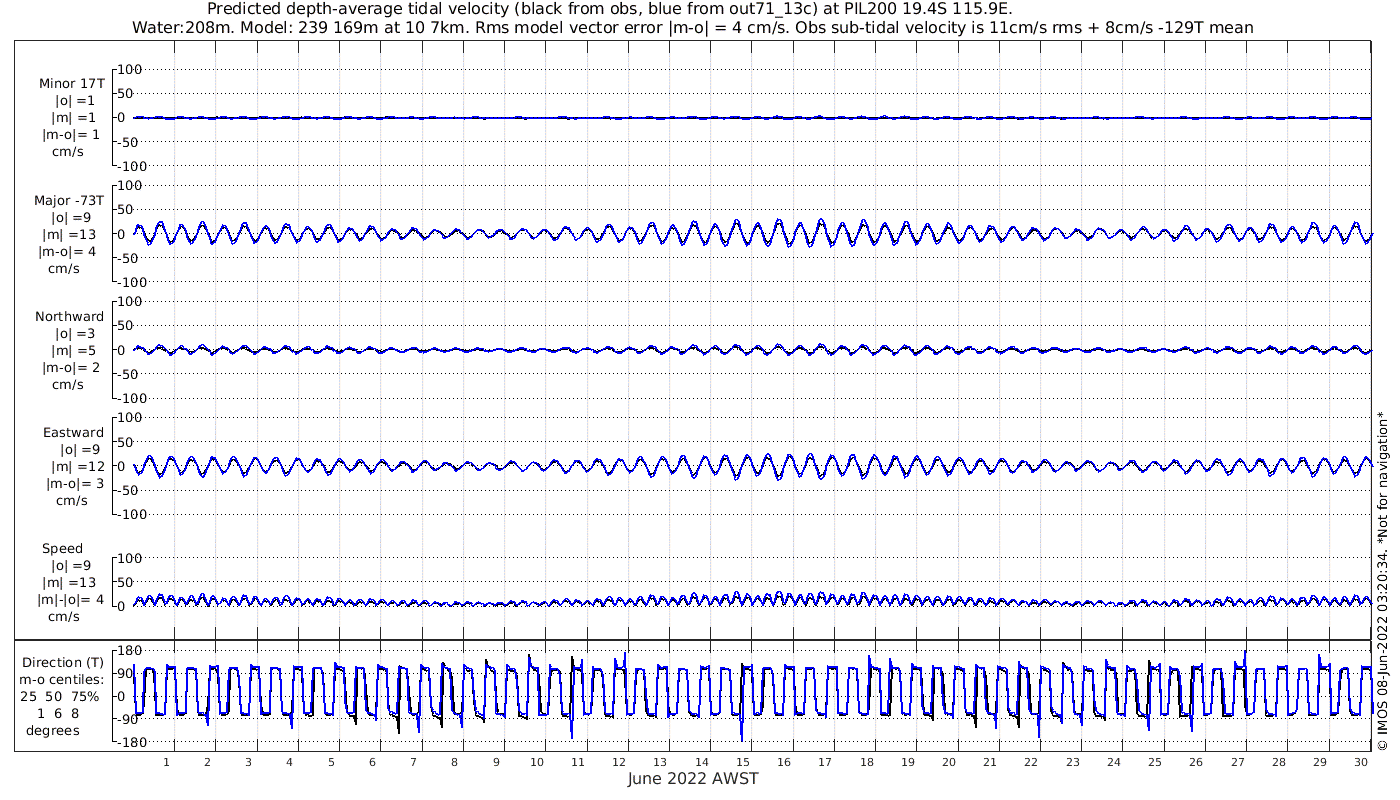Image resolution: width=1400 pixels, height=800 pixels.
Task: Select "|o| =9" under the Eastward label
Action: (x=82, y=449)
